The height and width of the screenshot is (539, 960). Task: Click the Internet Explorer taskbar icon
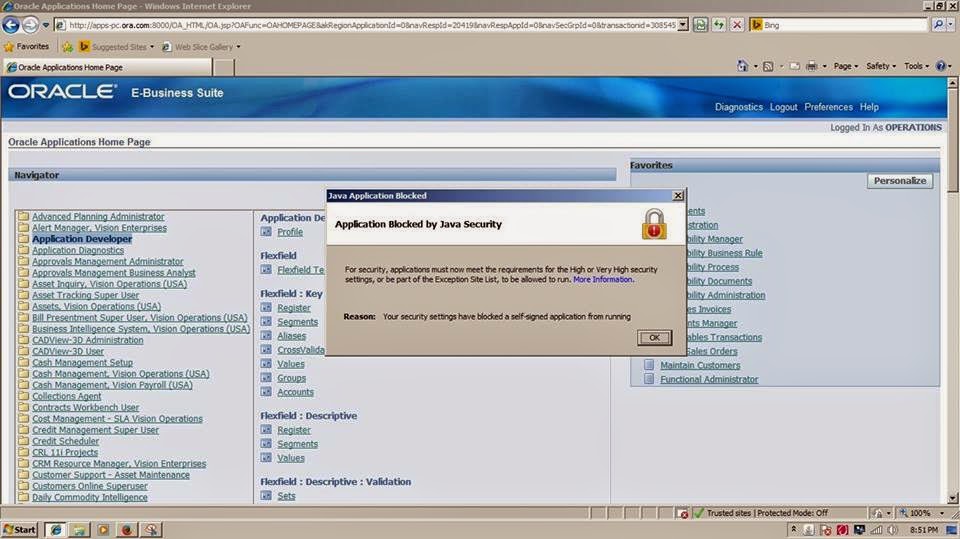(55, 530)
